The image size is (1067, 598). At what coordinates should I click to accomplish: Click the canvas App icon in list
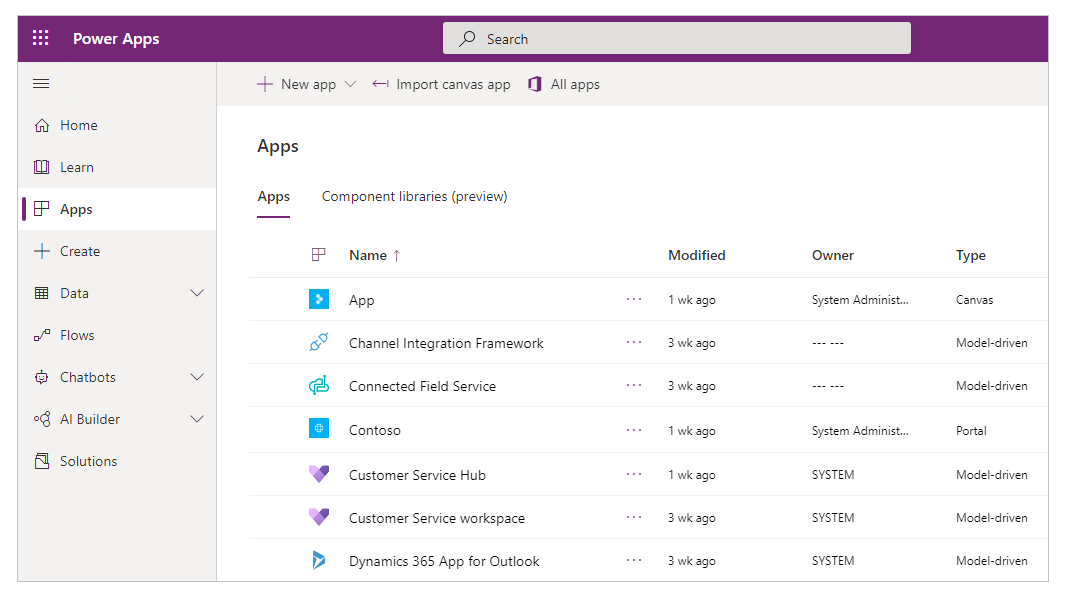tap(318, 299)
